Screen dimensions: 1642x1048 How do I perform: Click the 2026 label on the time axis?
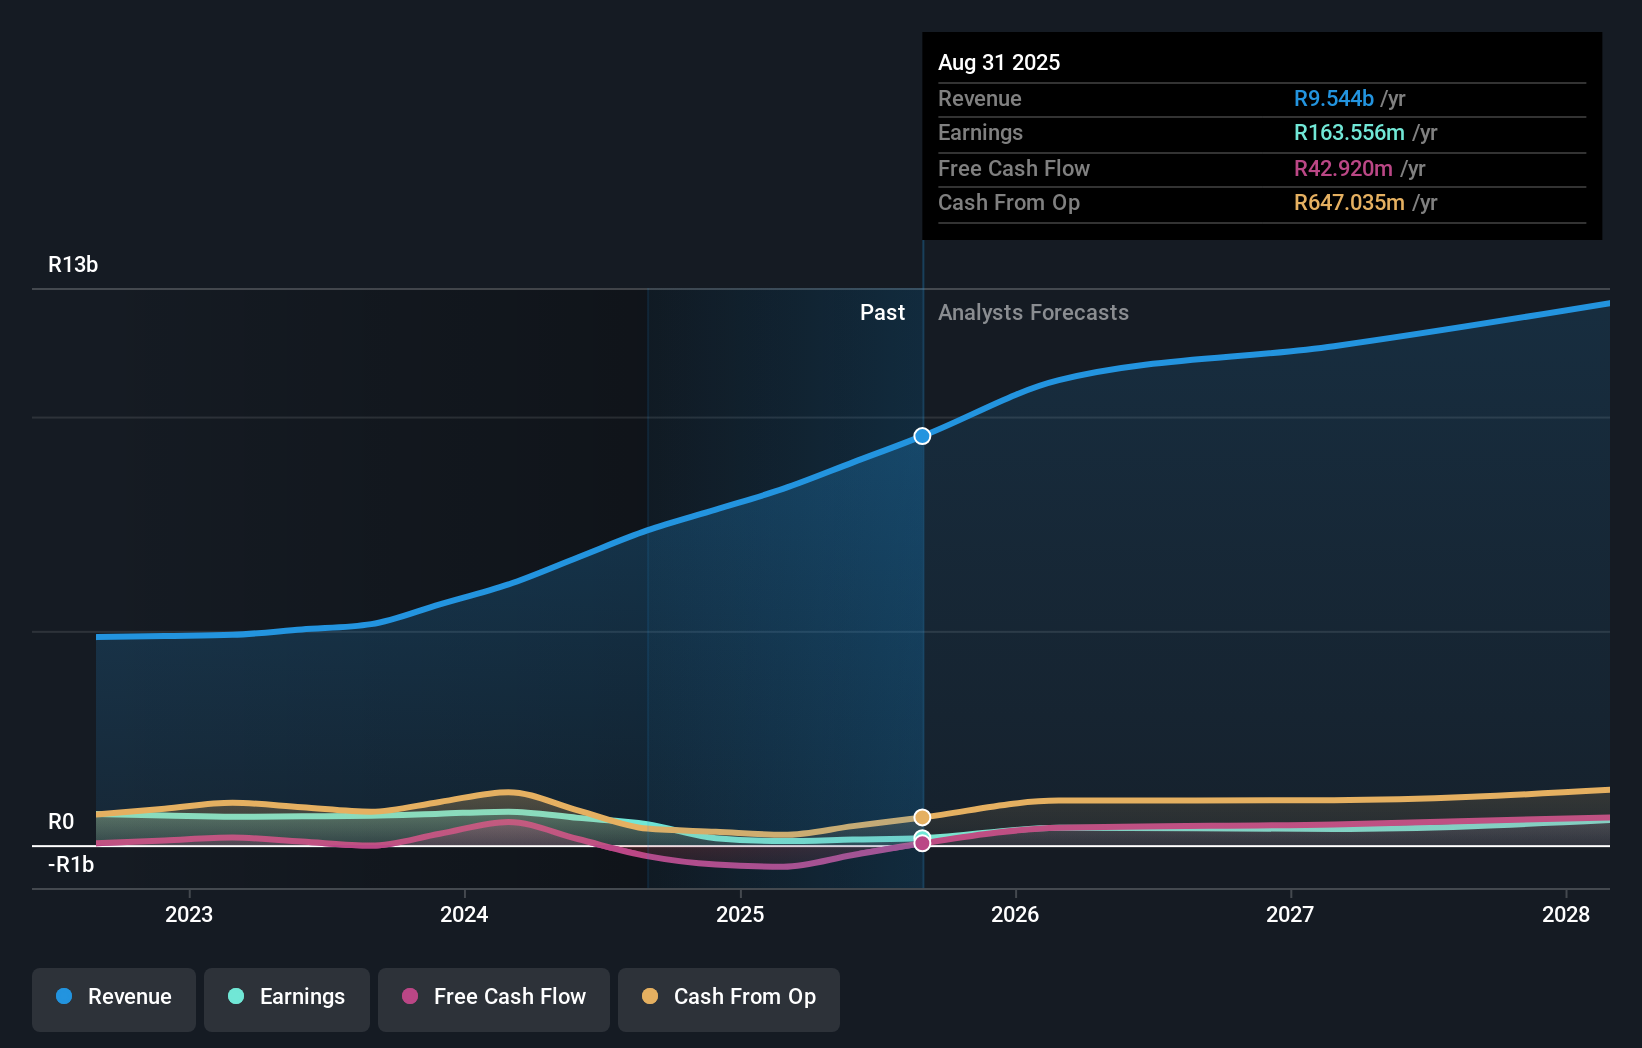[1014, 913]
